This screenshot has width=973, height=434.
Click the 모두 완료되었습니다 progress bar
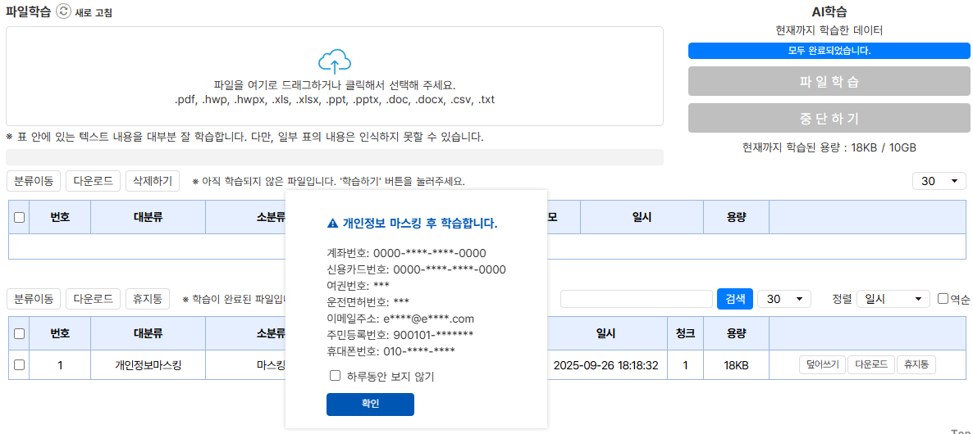click(x=829, y=50)
